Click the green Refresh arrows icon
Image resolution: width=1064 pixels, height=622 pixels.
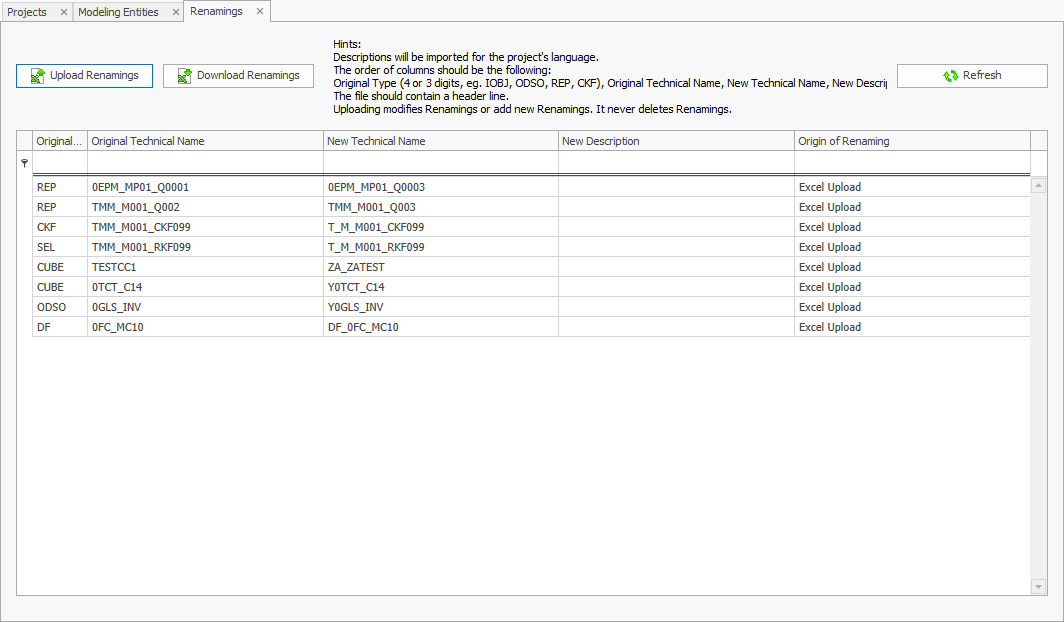coord(949,75)
